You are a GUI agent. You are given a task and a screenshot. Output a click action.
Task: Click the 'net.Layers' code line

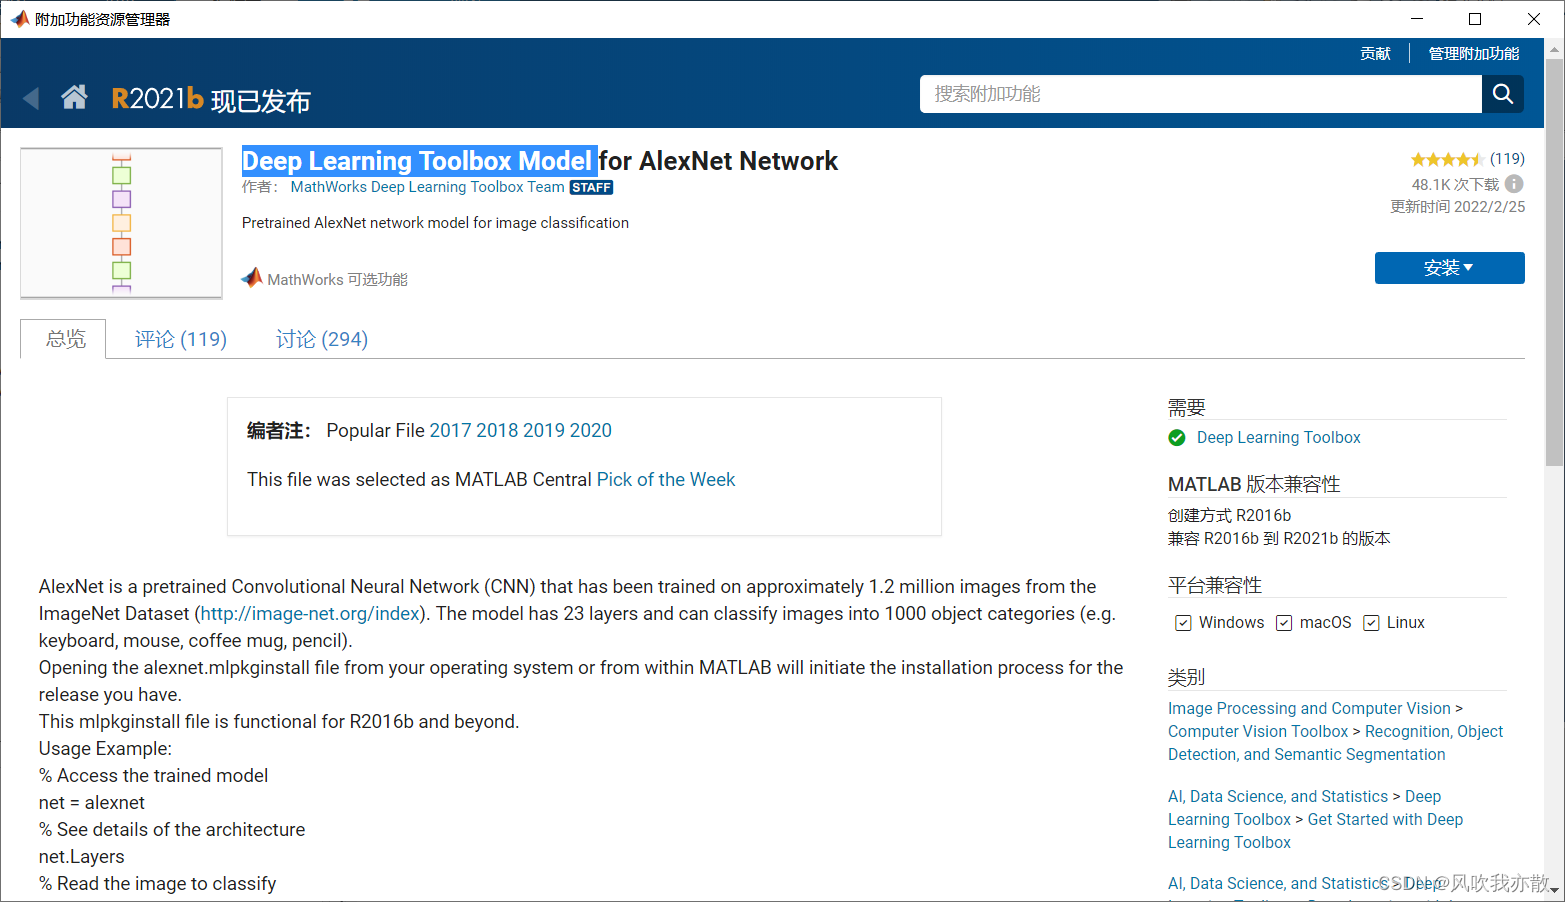click(82, 856)
